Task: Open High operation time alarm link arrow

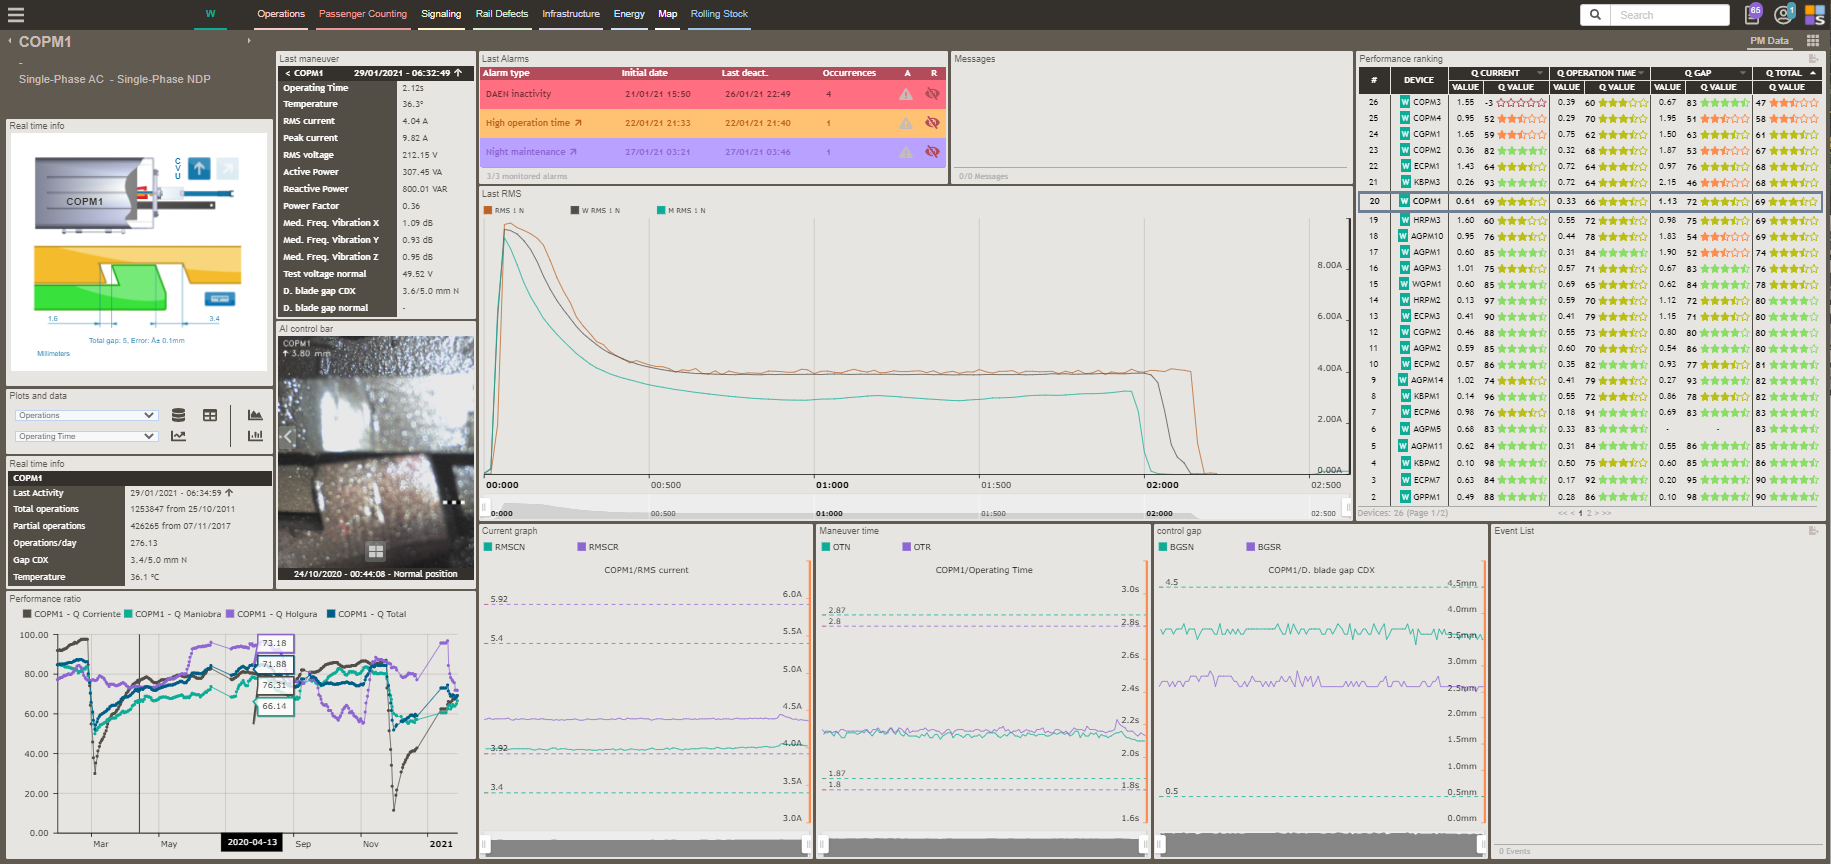Action: pos(577,123)
